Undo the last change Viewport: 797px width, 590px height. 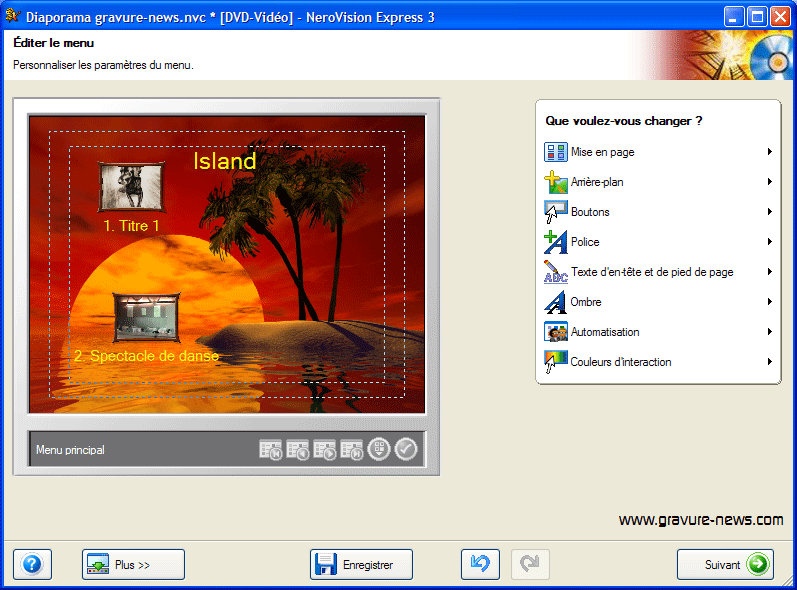tap(480, 564)
